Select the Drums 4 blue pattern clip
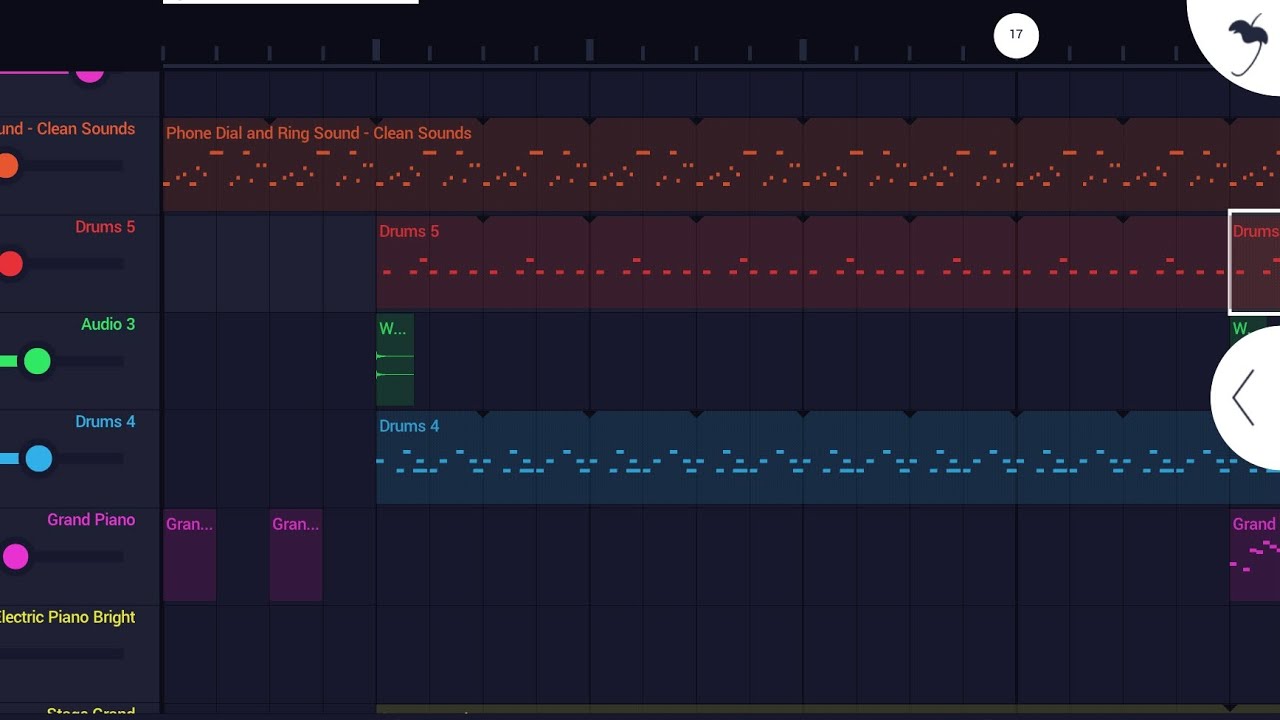 pyautogui.click(x=800, y=458)
